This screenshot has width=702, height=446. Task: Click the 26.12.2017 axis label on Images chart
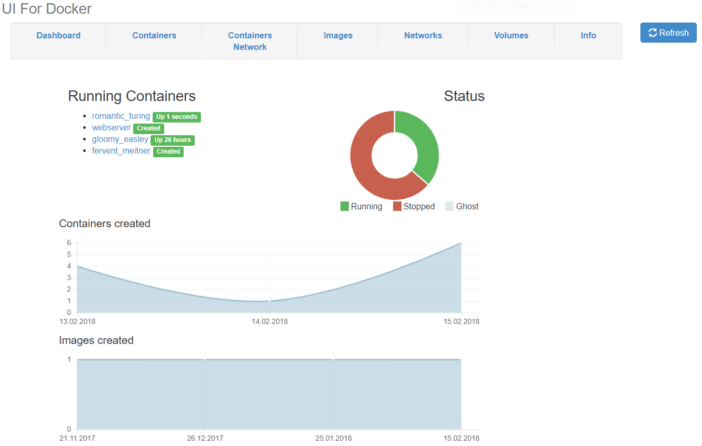pos(205,438)
